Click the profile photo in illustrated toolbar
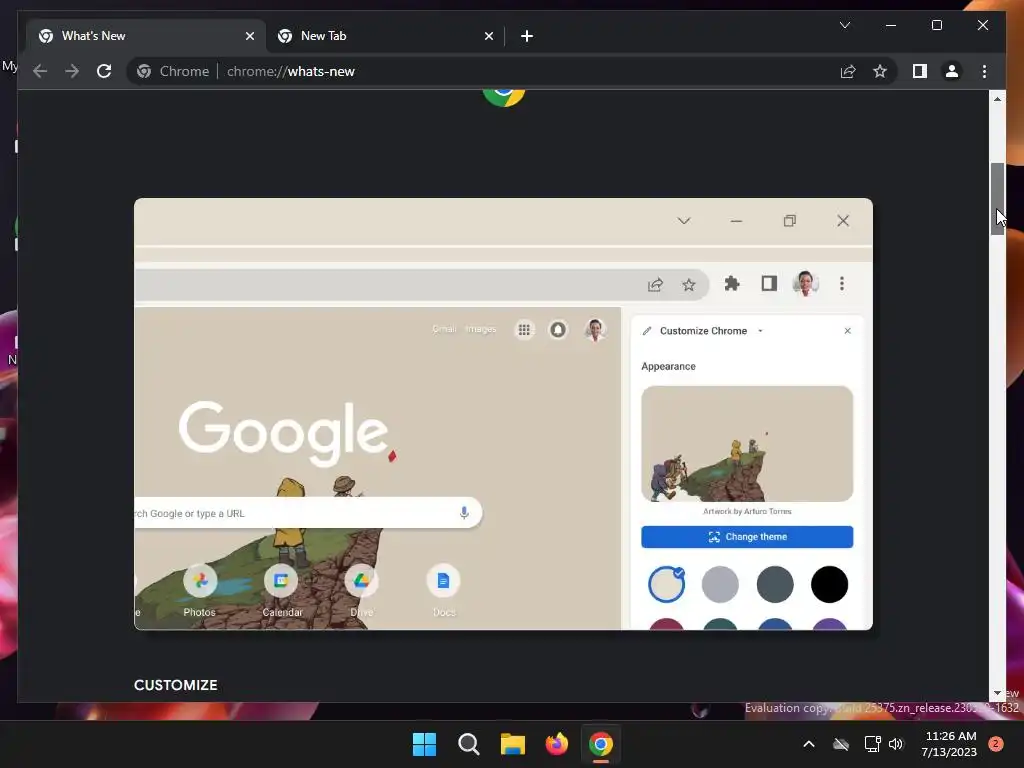The height and width of the screenshot is (768, 1024). [805, 283]
